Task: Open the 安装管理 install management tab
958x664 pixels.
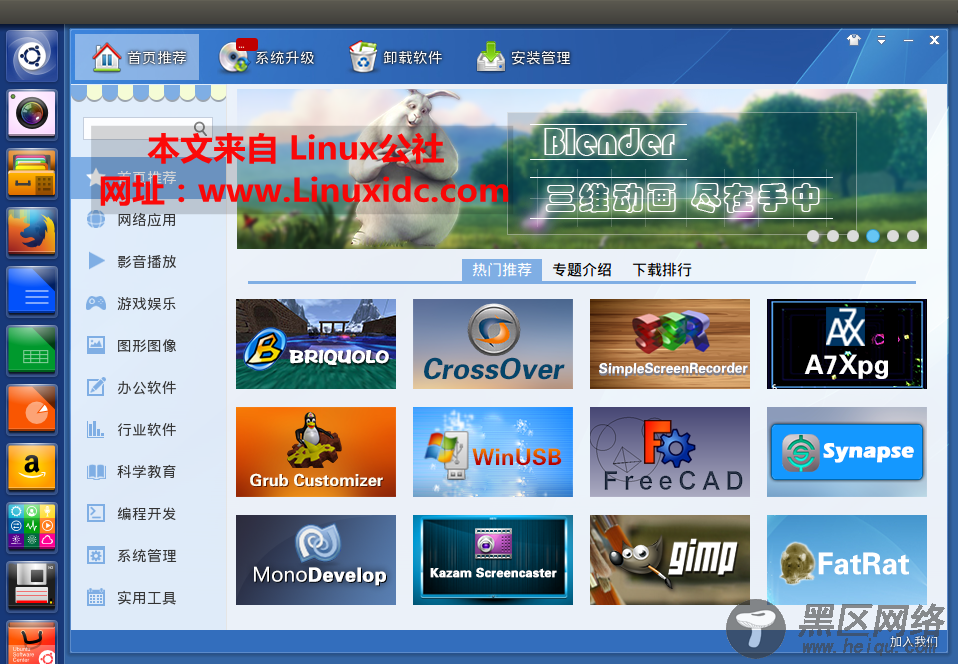Action: (x=523, y=57)
